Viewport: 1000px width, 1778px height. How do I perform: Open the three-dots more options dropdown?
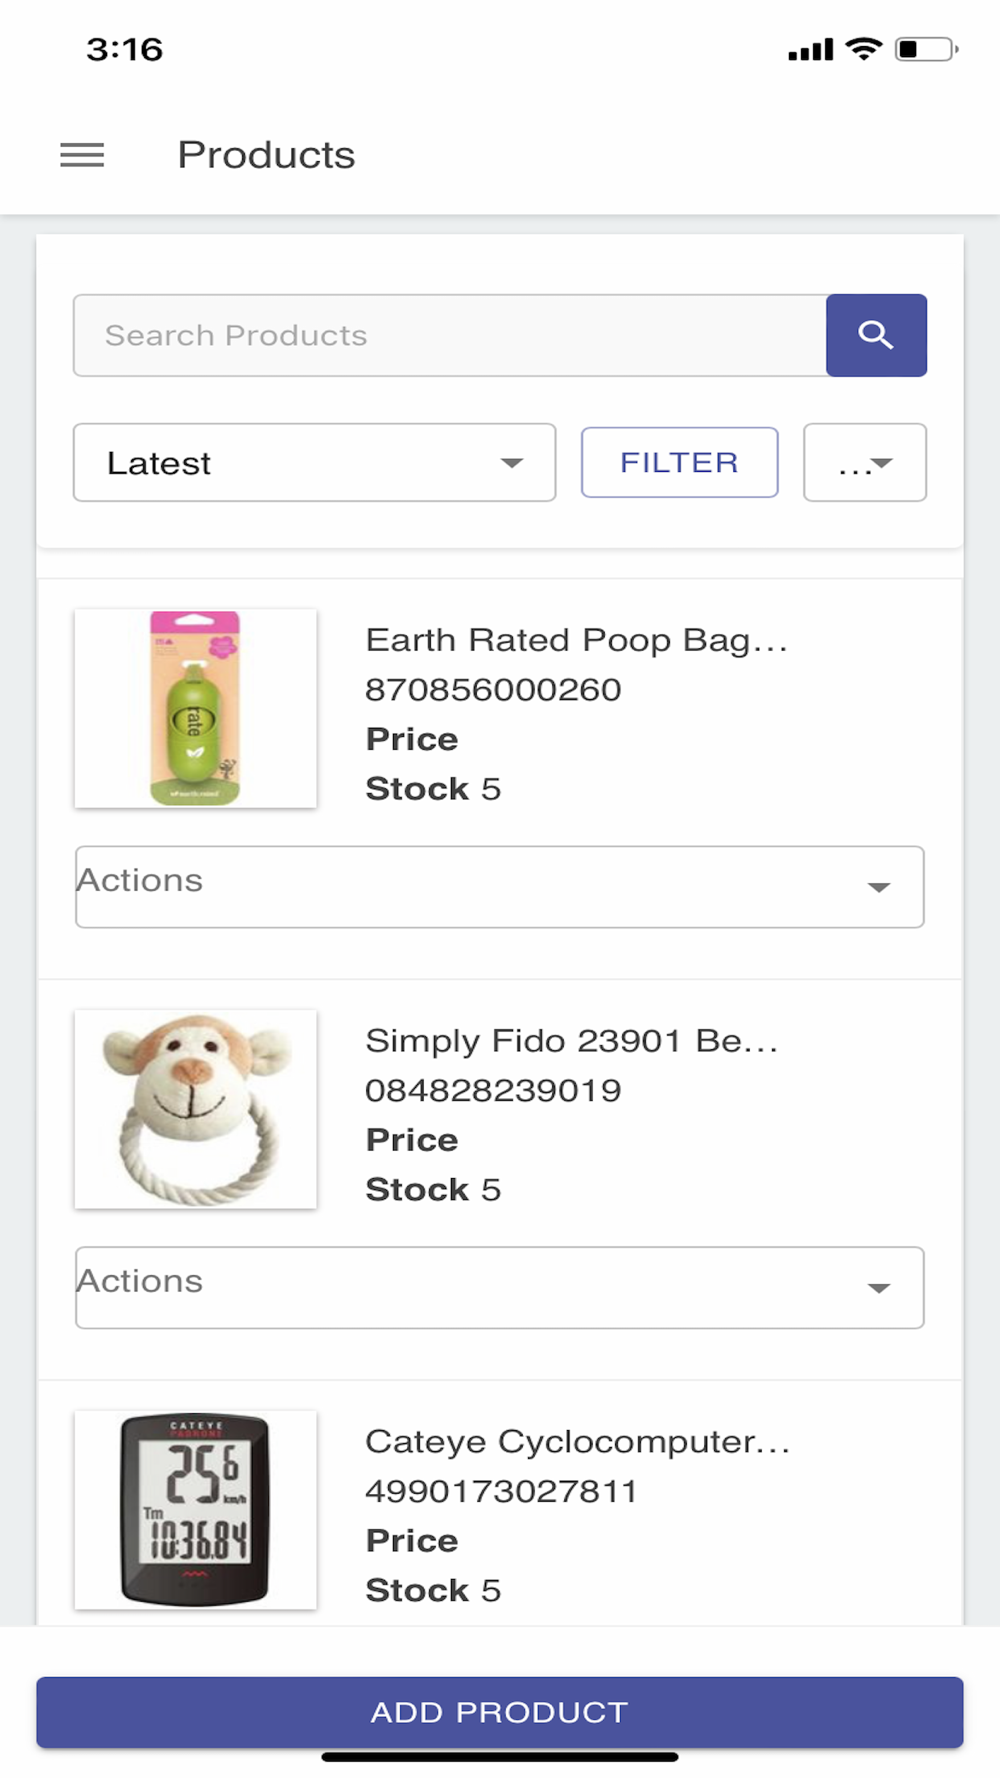(865, 462)
